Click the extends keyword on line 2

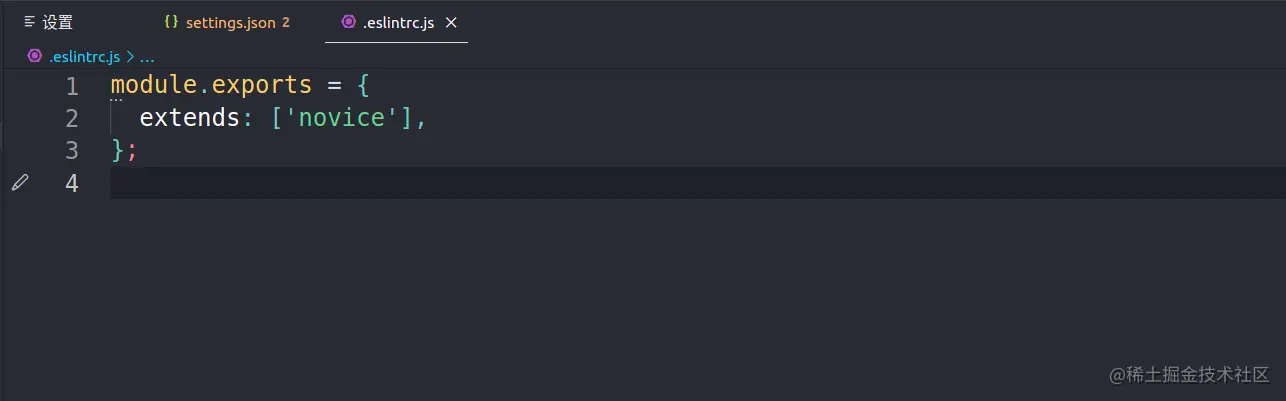[189, 118]
